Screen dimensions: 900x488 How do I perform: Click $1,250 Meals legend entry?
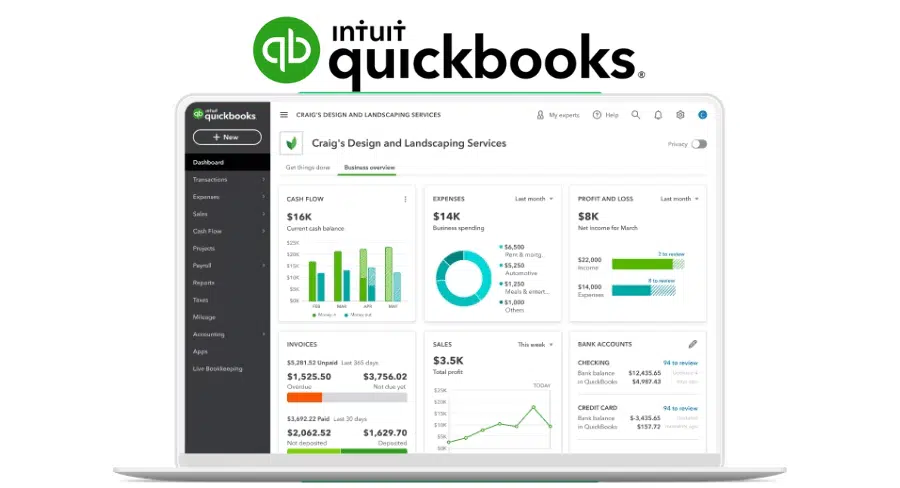[x=524, y=288]
